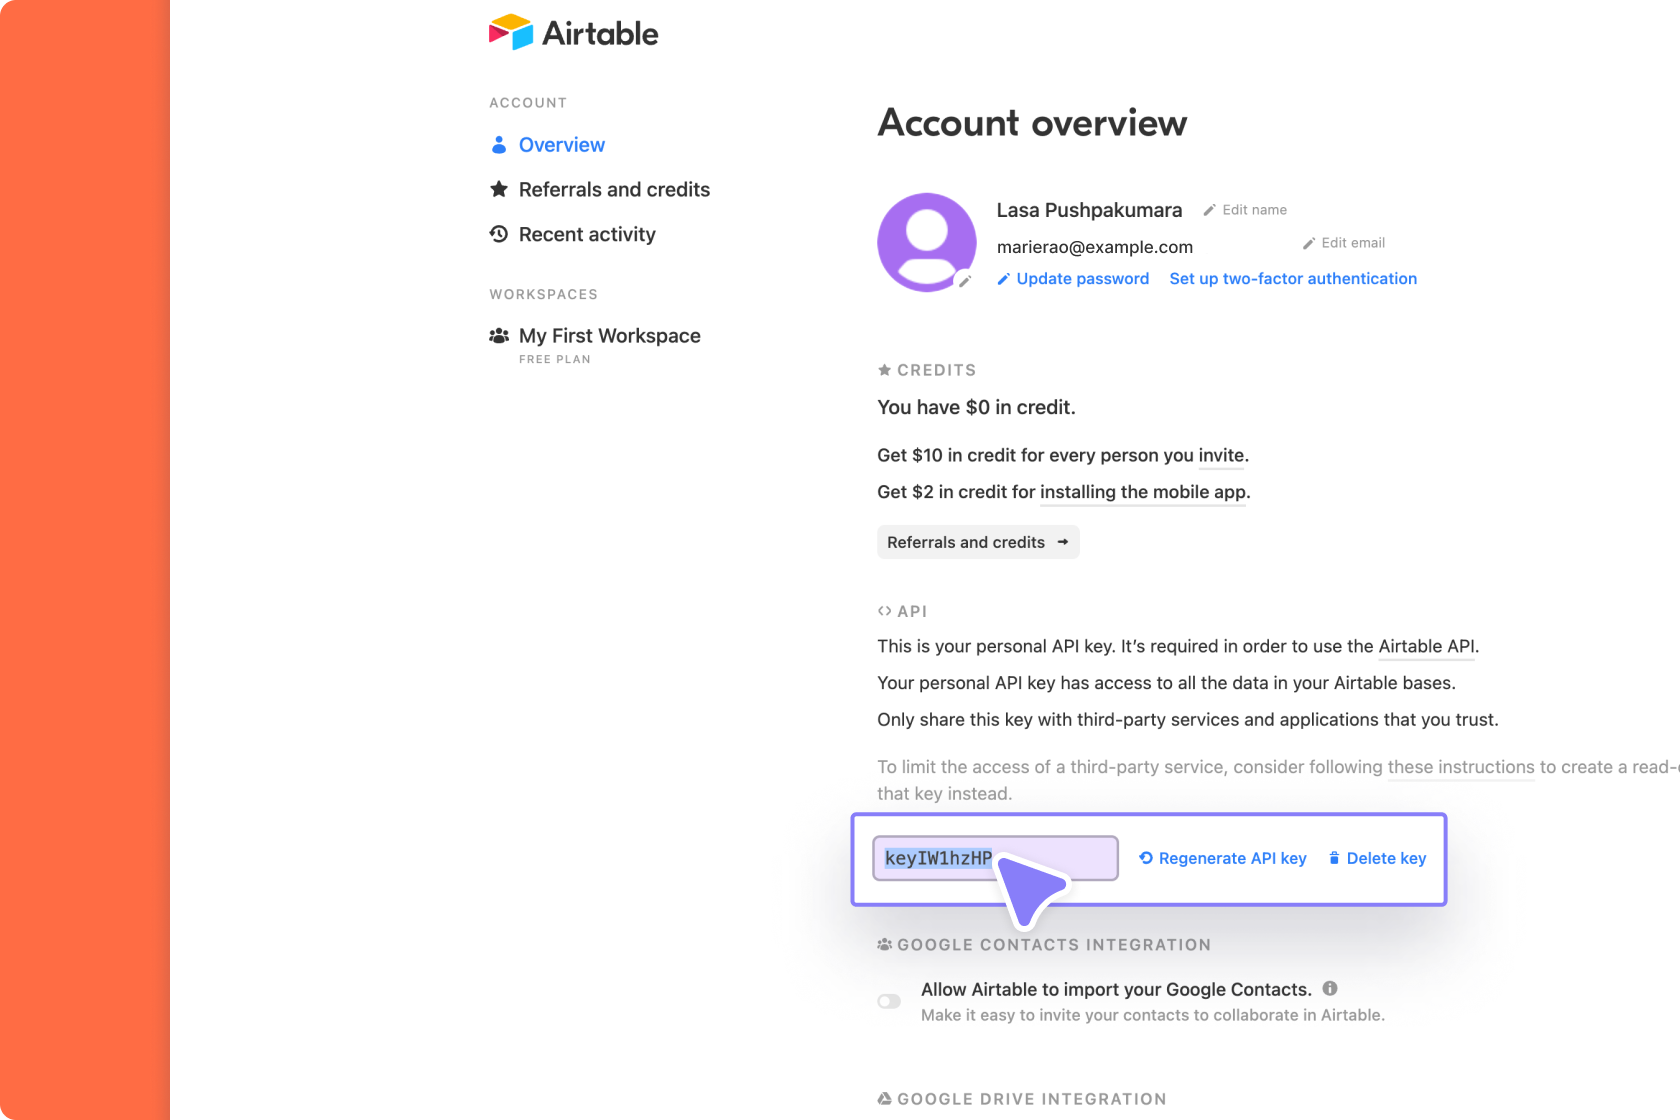
Task: Click the star icon next to Referrals and credits
Action: [x=498, y=189]
